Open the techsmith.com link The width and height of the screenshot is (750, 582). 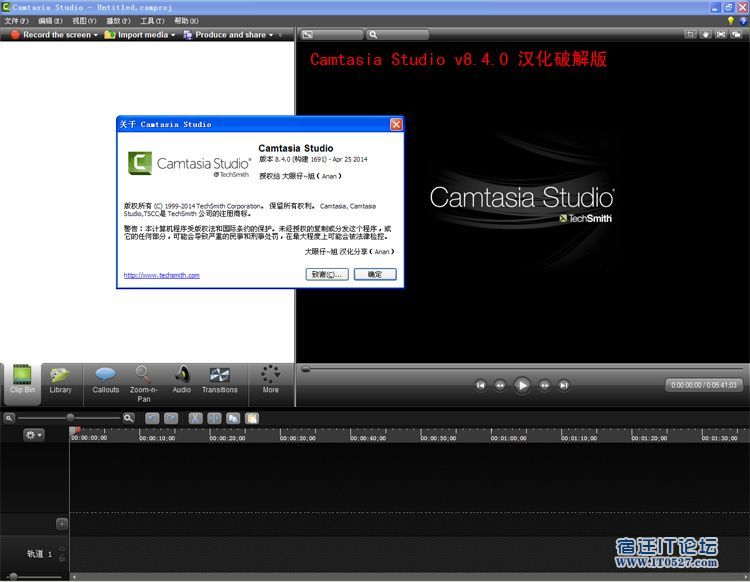[162, 275]
